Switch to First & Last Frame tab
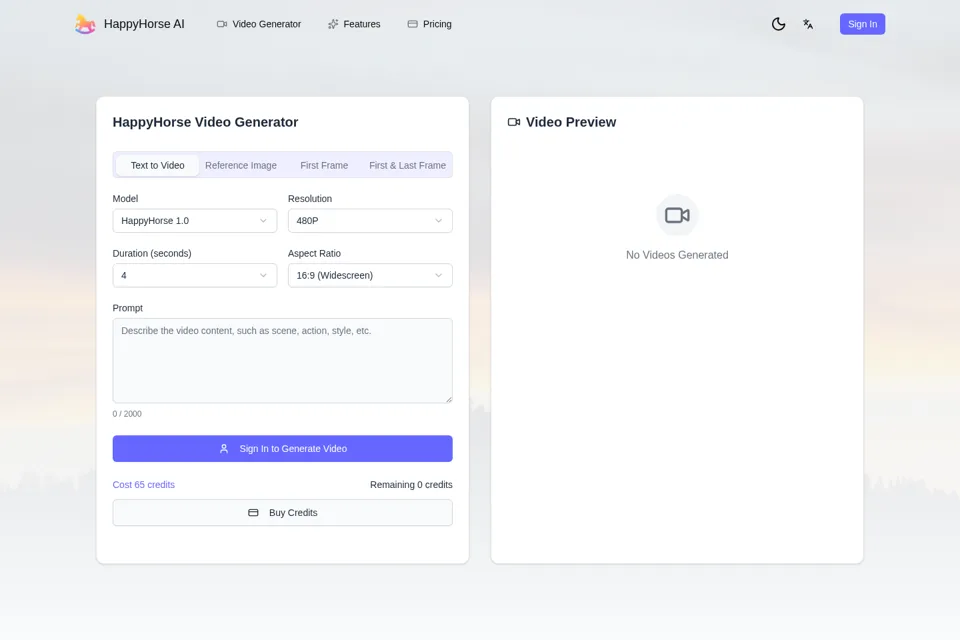Image resolution: width=960 pixels, height=640 pixels. (x=407, y=165)
